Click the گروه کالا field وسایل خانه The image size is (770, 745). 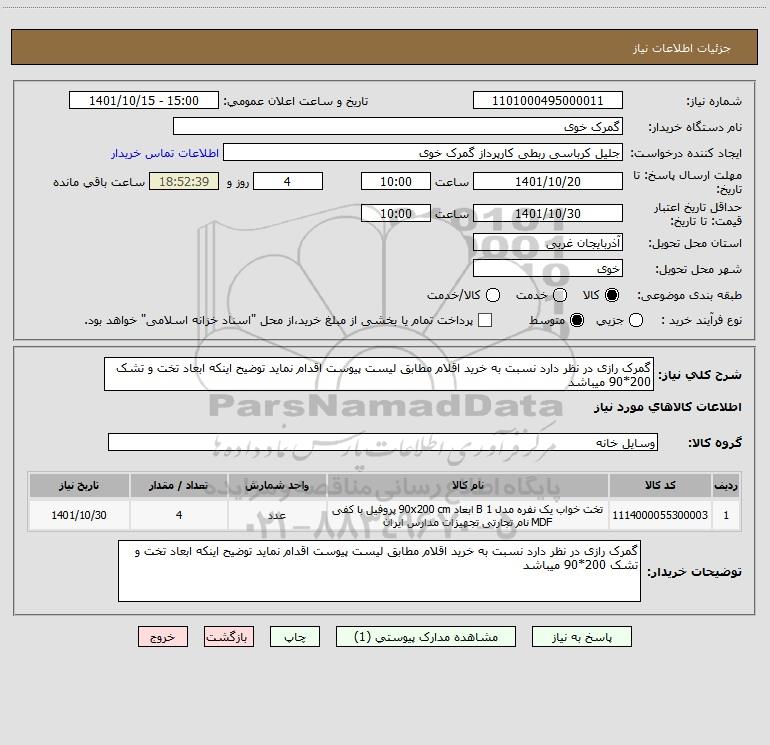click(383, 442)
